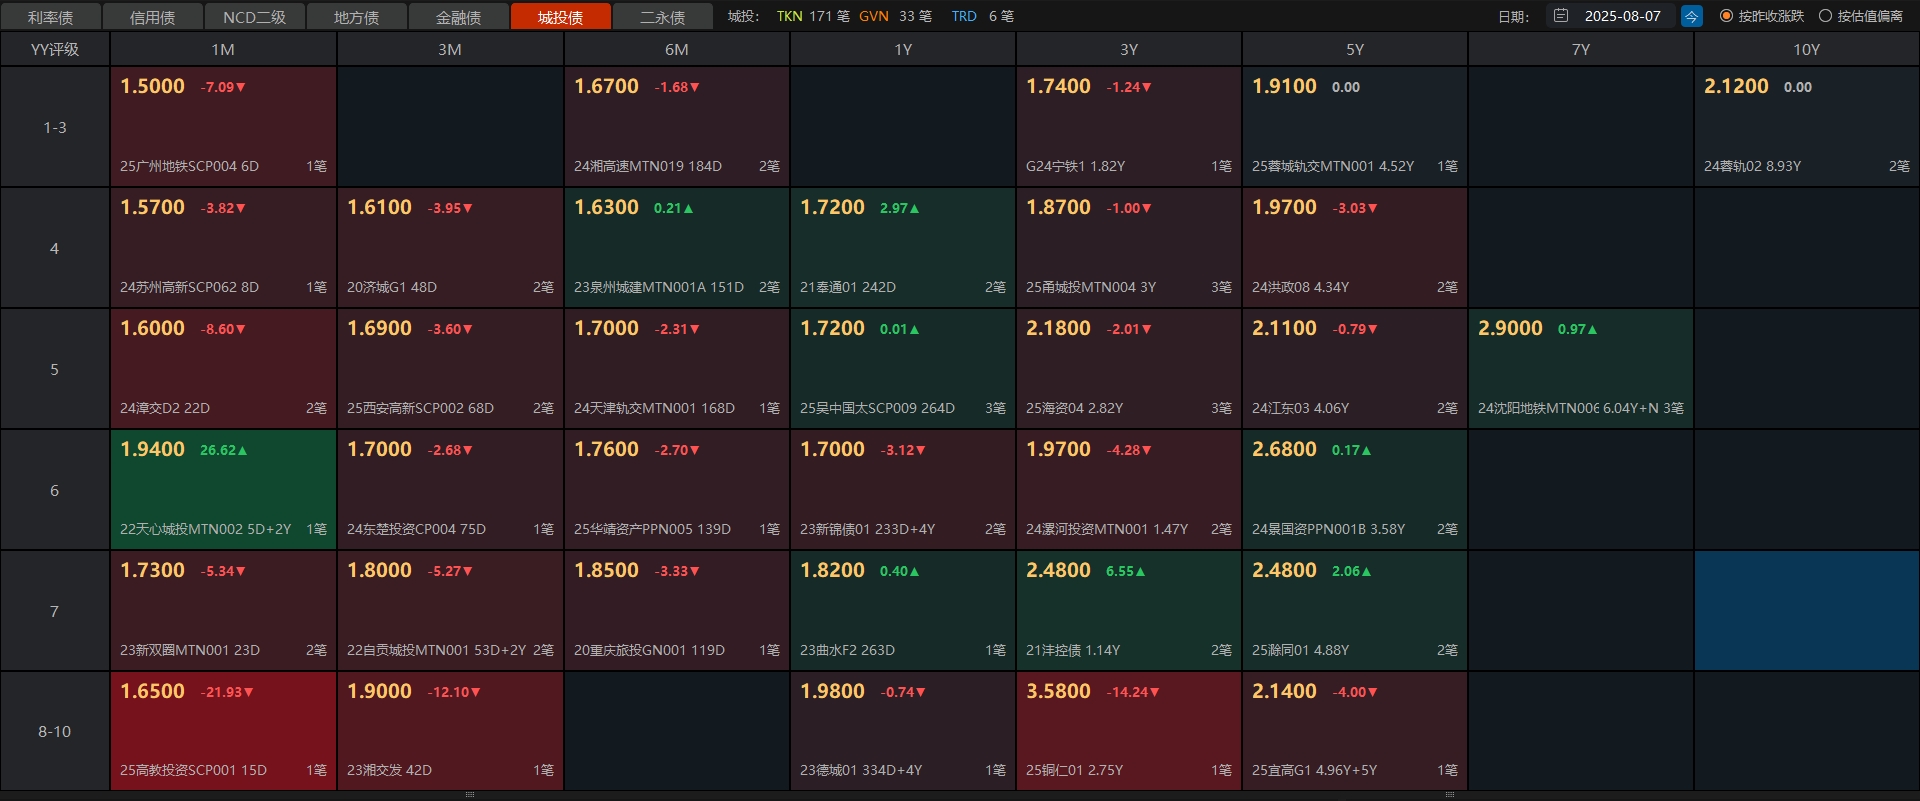Viewport: 1920px width, 801px height.
Task: Switch to the 利率债 tab
Action: (x=50, y=17)
